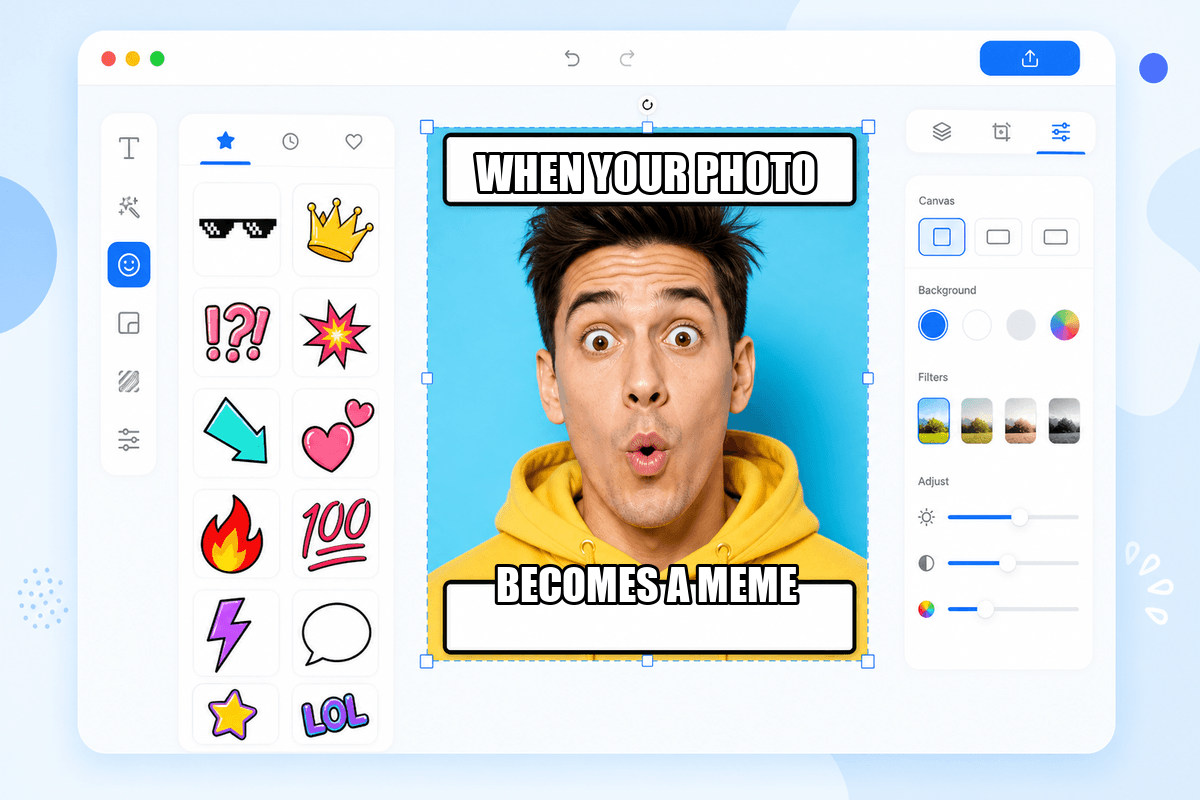Click the contrast slider handle
This screenshot has height=800, width=1200.
[1007, 563]
